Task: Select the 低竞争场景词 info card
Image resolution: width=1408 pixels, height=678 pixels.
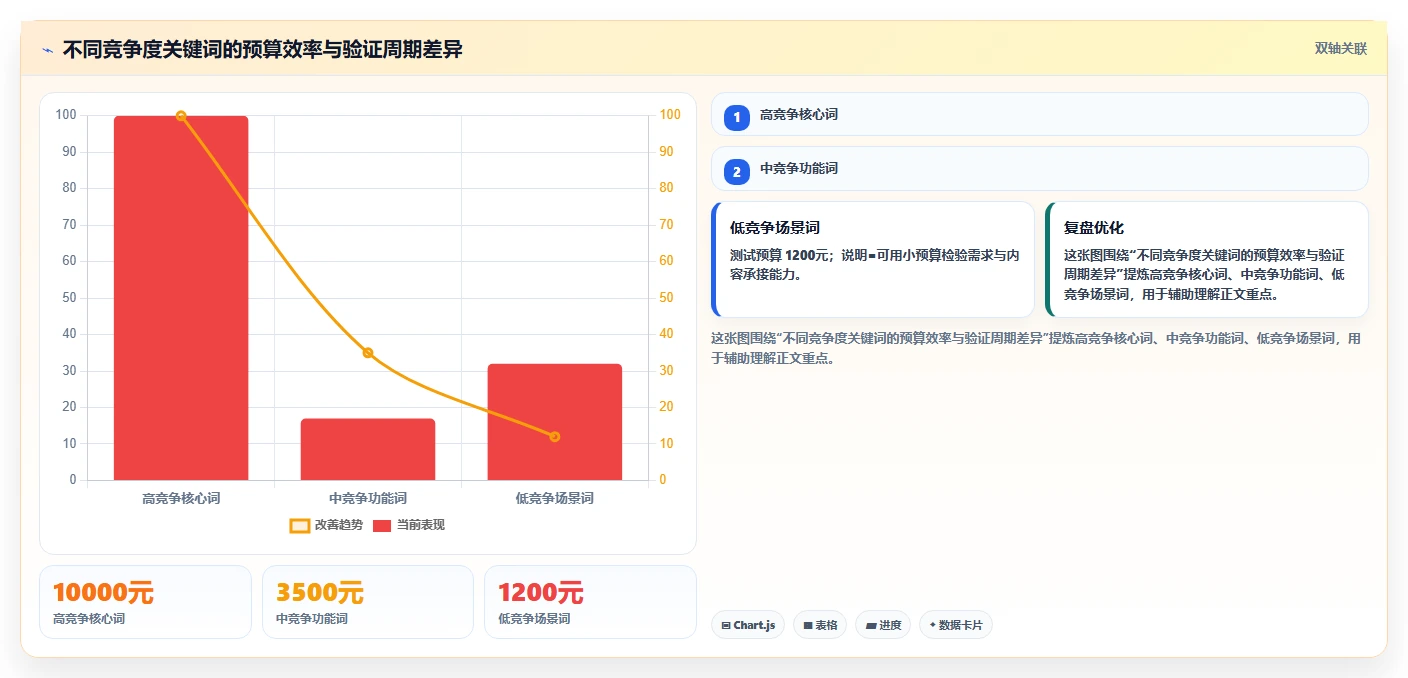Action: pos(873,260)
